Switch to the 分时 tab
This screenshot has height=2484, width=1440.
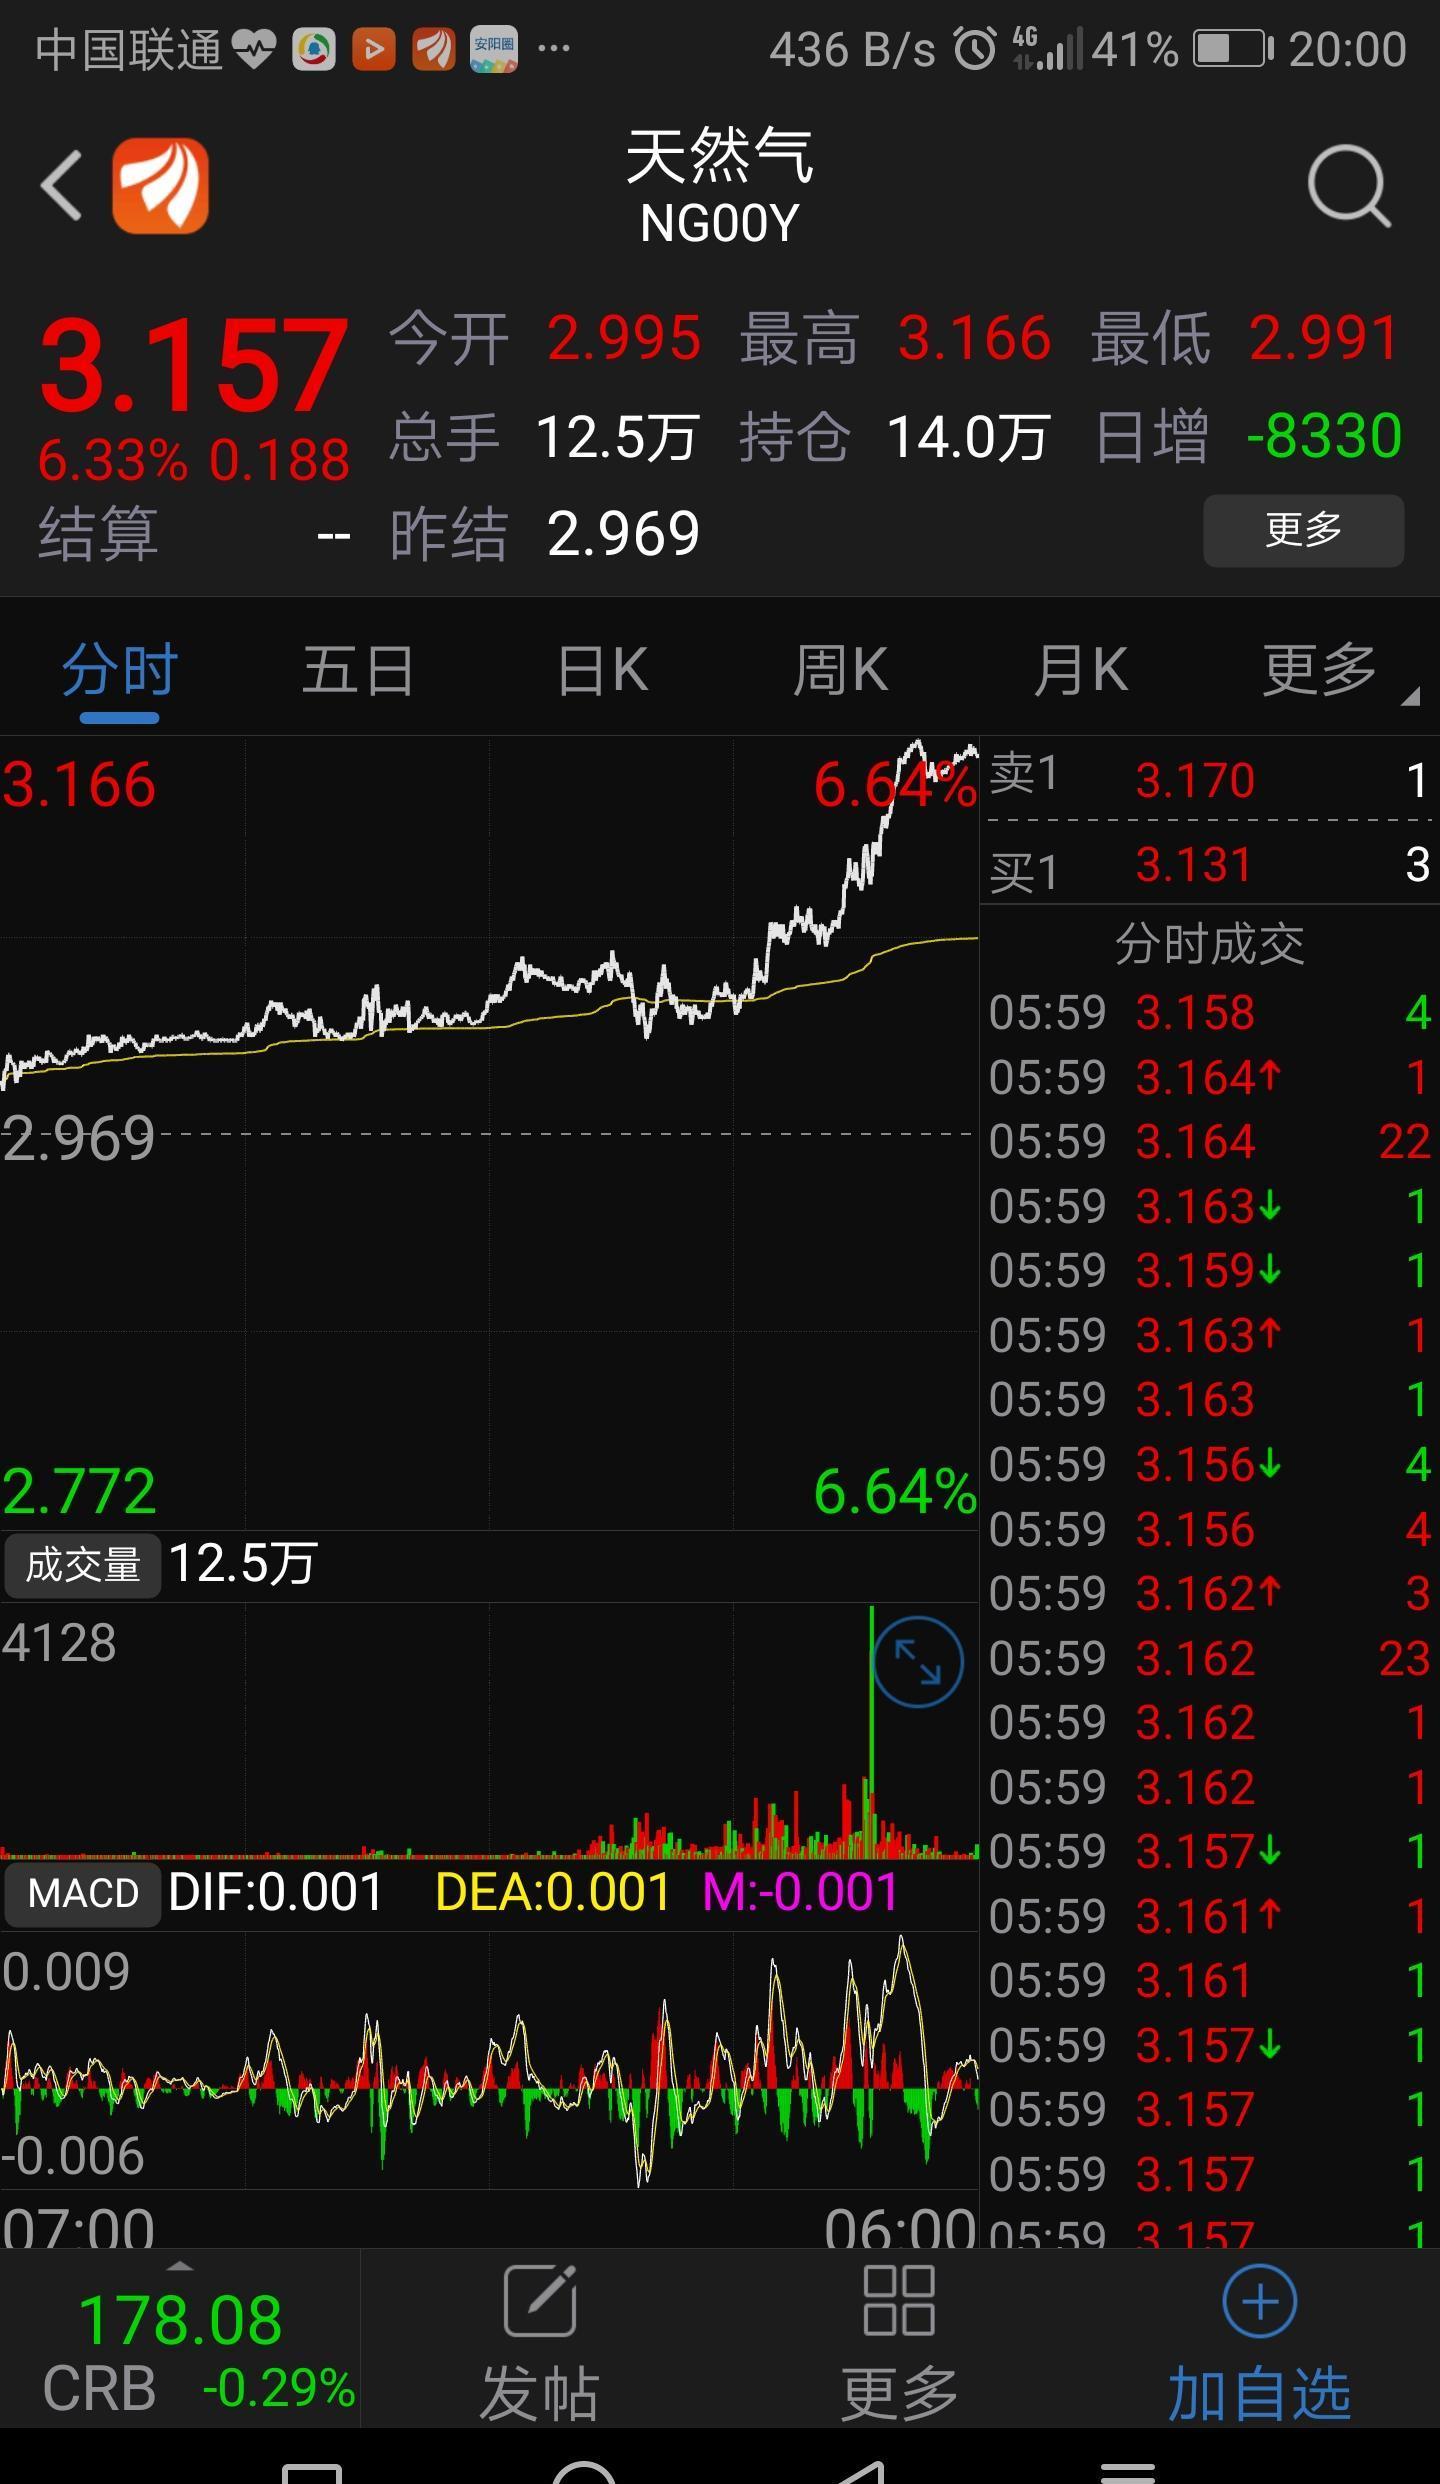120,670
